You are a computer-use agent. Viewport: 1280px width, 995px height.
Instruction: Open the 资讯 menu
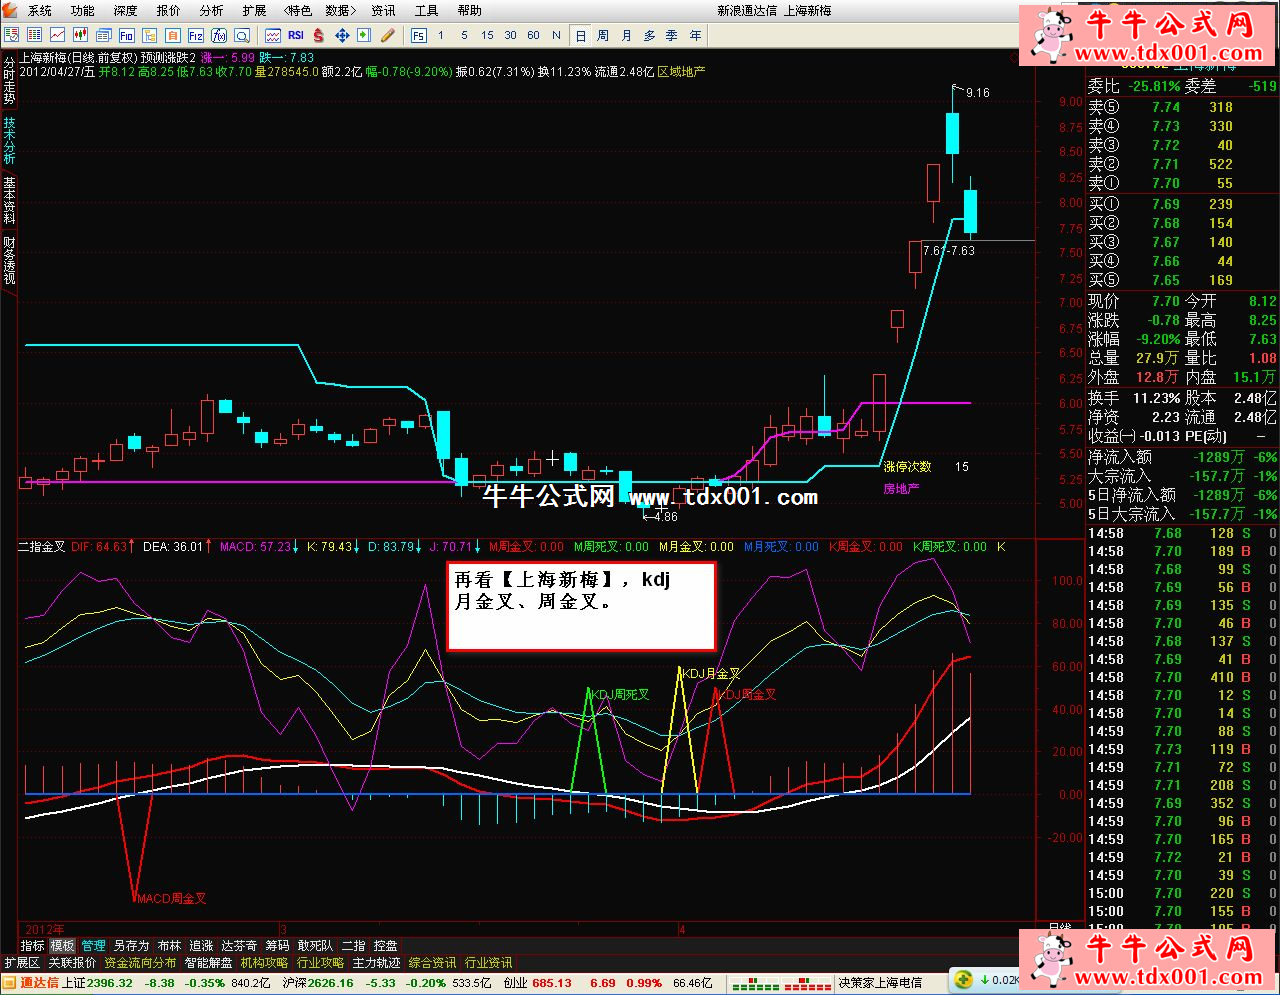pyautogui.click(x=383, y=10)
